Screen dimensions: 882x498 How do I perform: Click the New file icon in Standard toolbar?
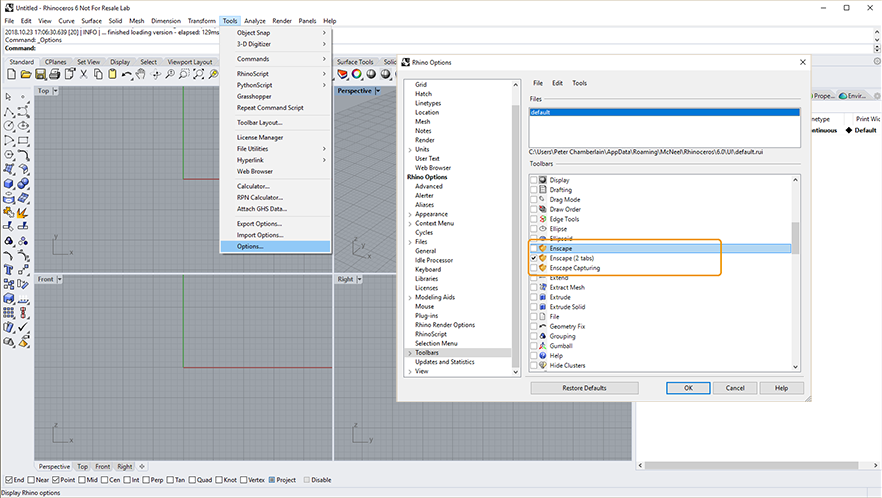9,74
